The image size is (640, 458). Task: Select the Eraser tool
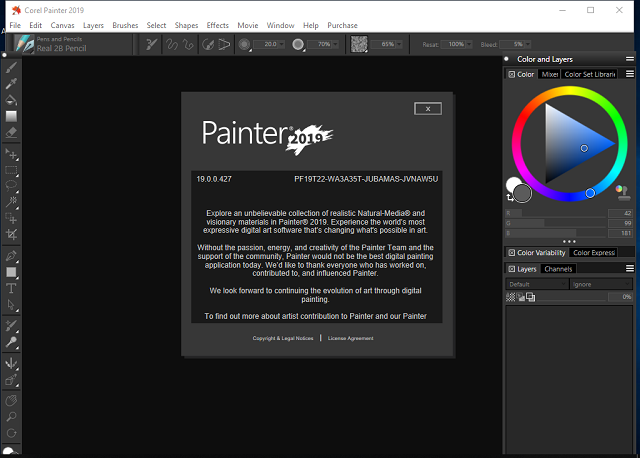[x=11, y=133]
